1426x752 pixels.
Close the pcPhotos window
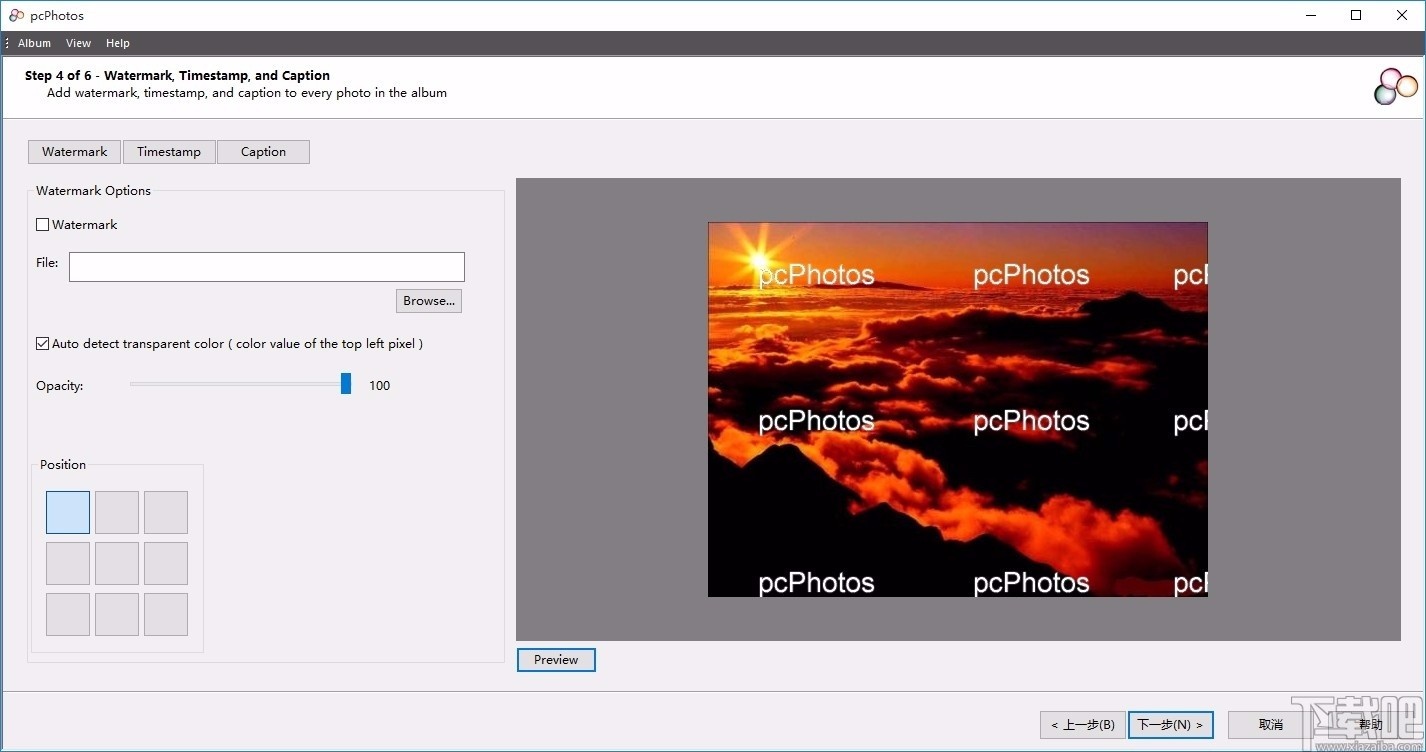coord(1402,15)
